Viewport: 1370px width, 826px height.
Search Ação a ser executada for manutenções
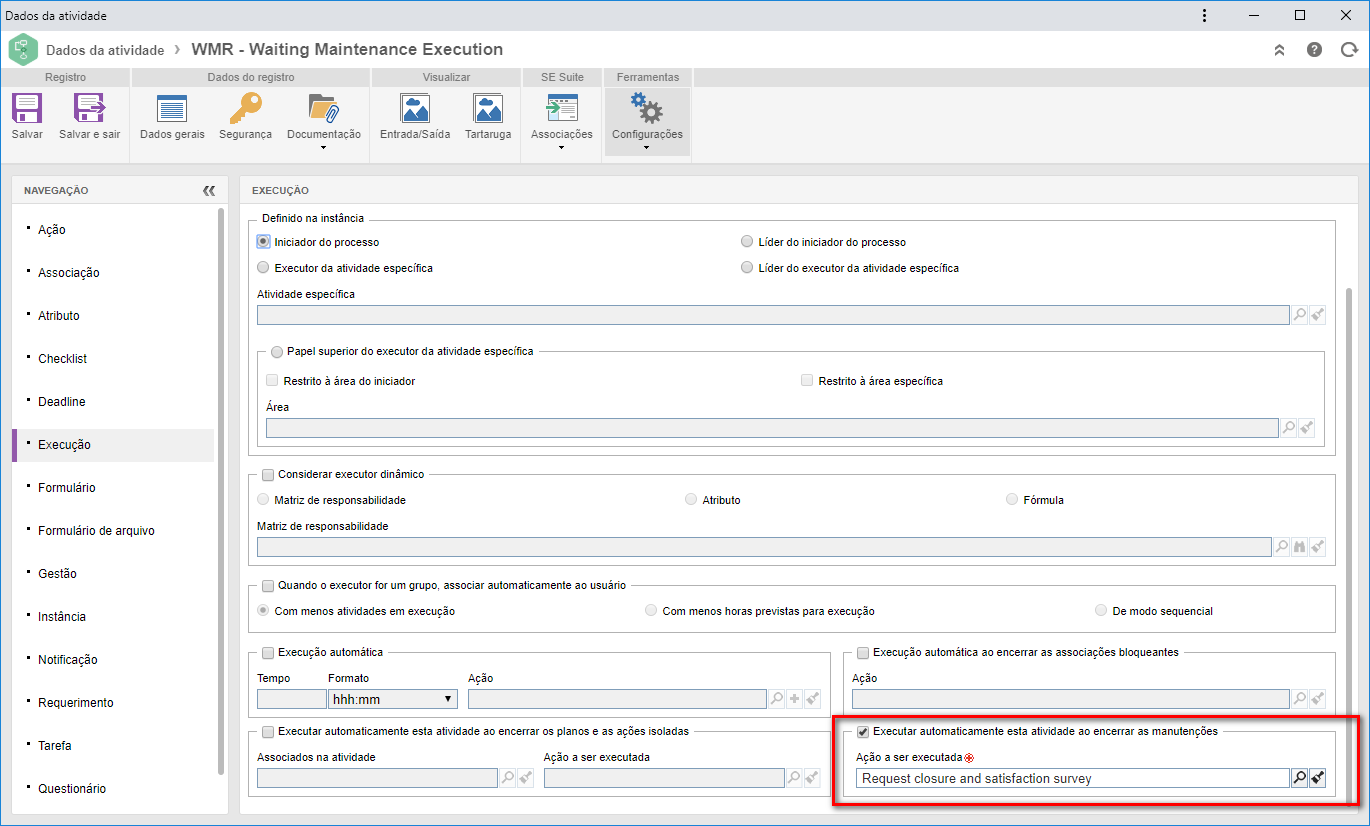(x=1300, y=778)
